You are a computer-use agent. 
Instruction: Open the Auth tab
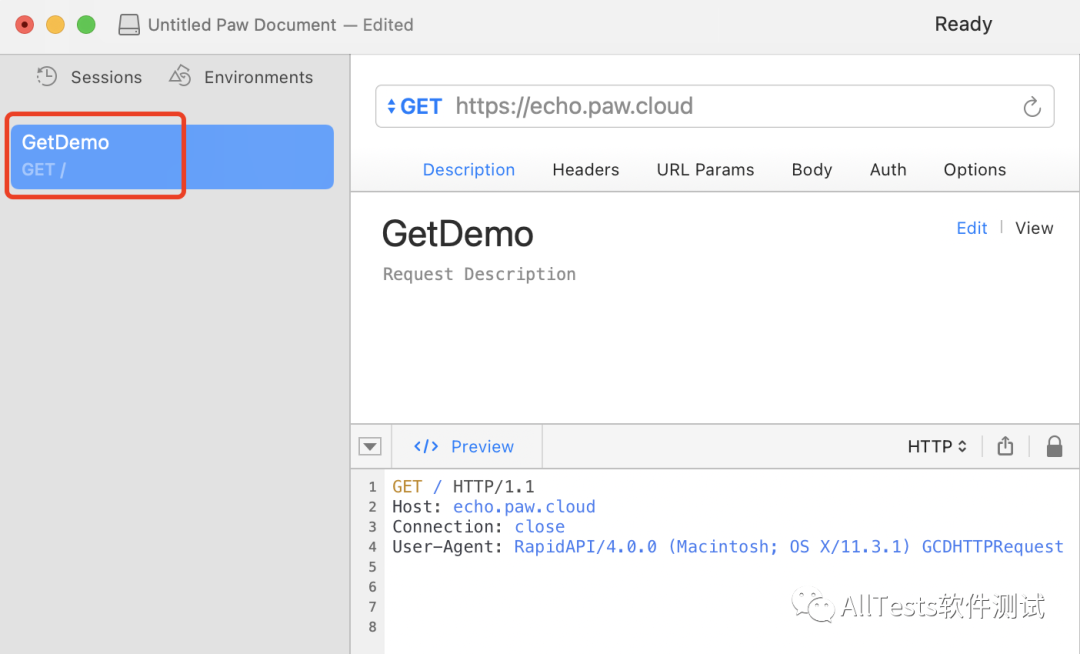click(888, 170)
